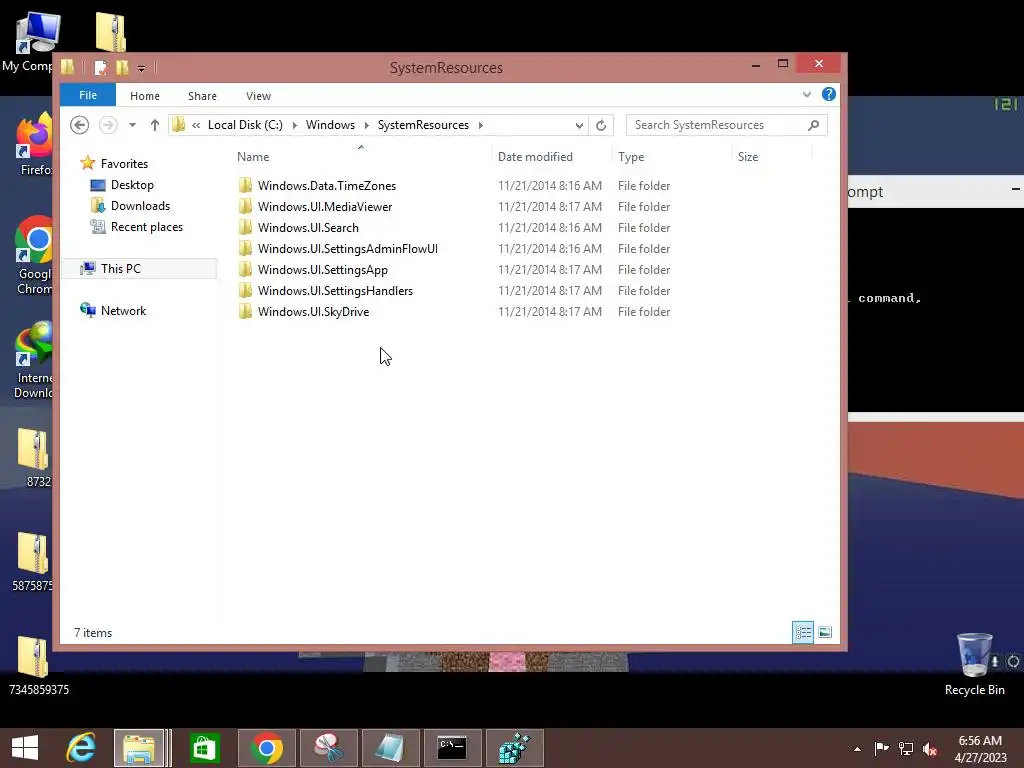This screenshot has width=1024, height=768.
Task: Expand the arrow after Local Disk (C:)
Action: [295, 125]
